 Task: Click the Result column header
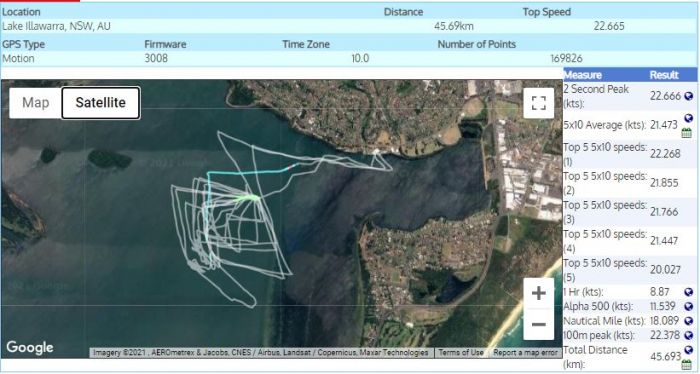tap(664, 75)
